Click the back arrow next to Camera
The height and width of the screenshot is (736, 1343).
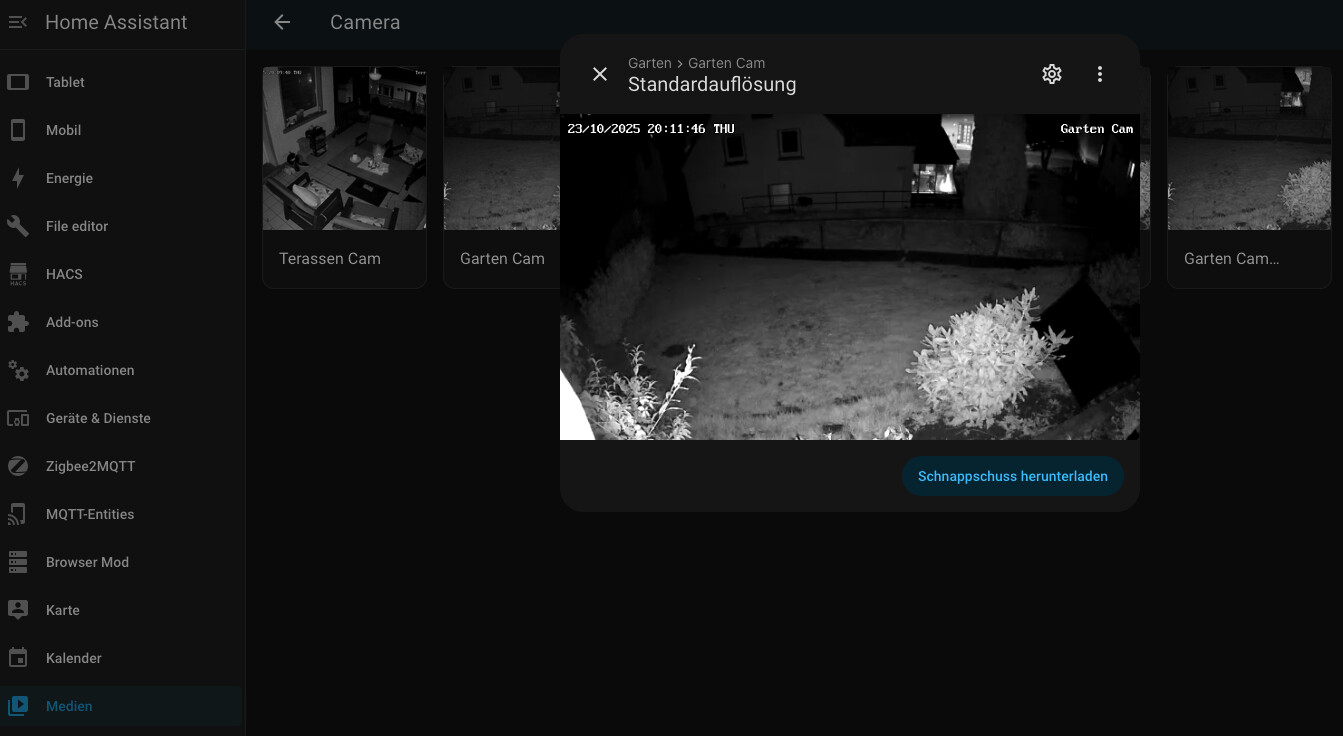point(282,22)
